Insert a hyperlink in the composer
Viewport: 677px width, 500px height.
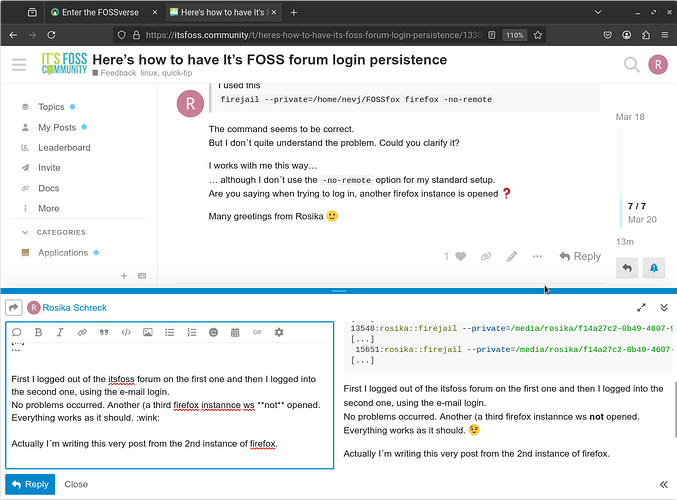click(82, 332)
